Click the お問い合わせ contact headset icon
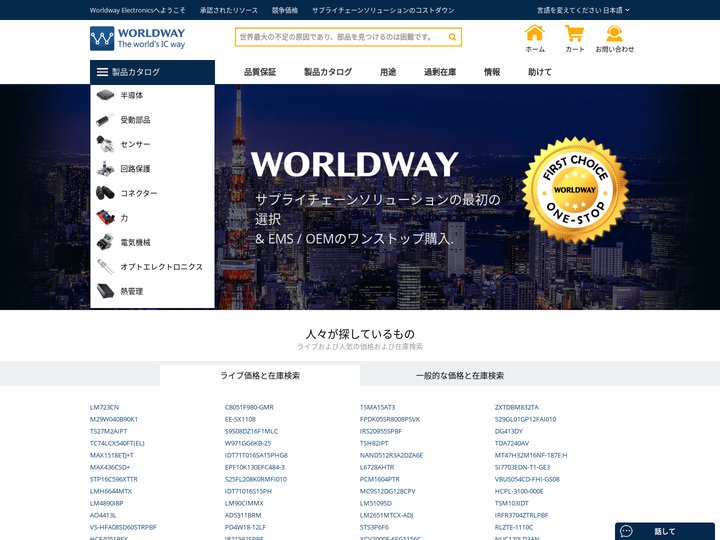The width and height of the screenshot is (720, 540). click(614, 34)
